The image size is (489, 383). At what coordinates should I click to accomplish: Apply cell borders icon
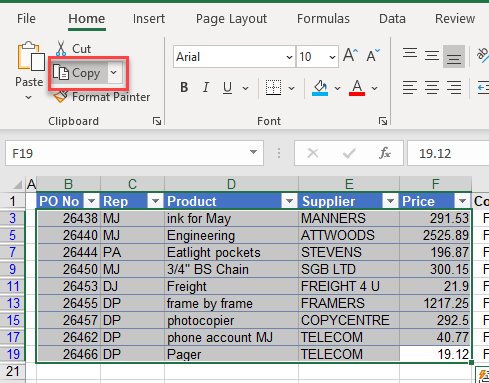pyautogui.click(x=273, y=88)
